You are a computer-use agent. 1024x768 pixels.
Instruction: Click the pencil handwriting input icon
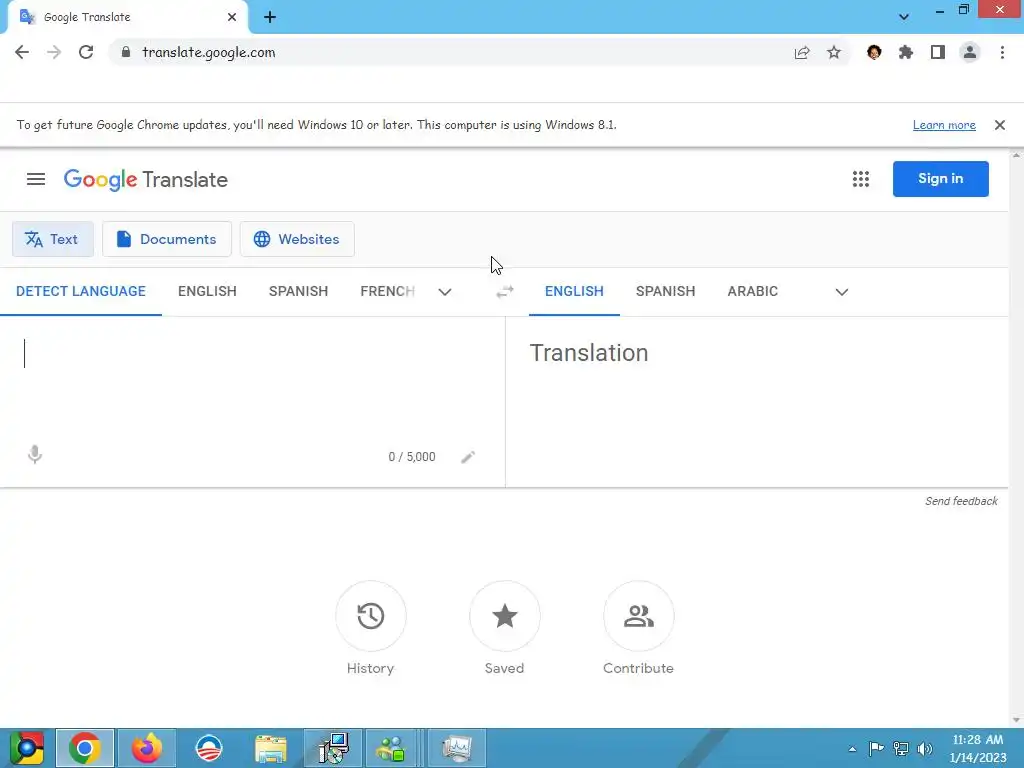click(x=468, y=456)
